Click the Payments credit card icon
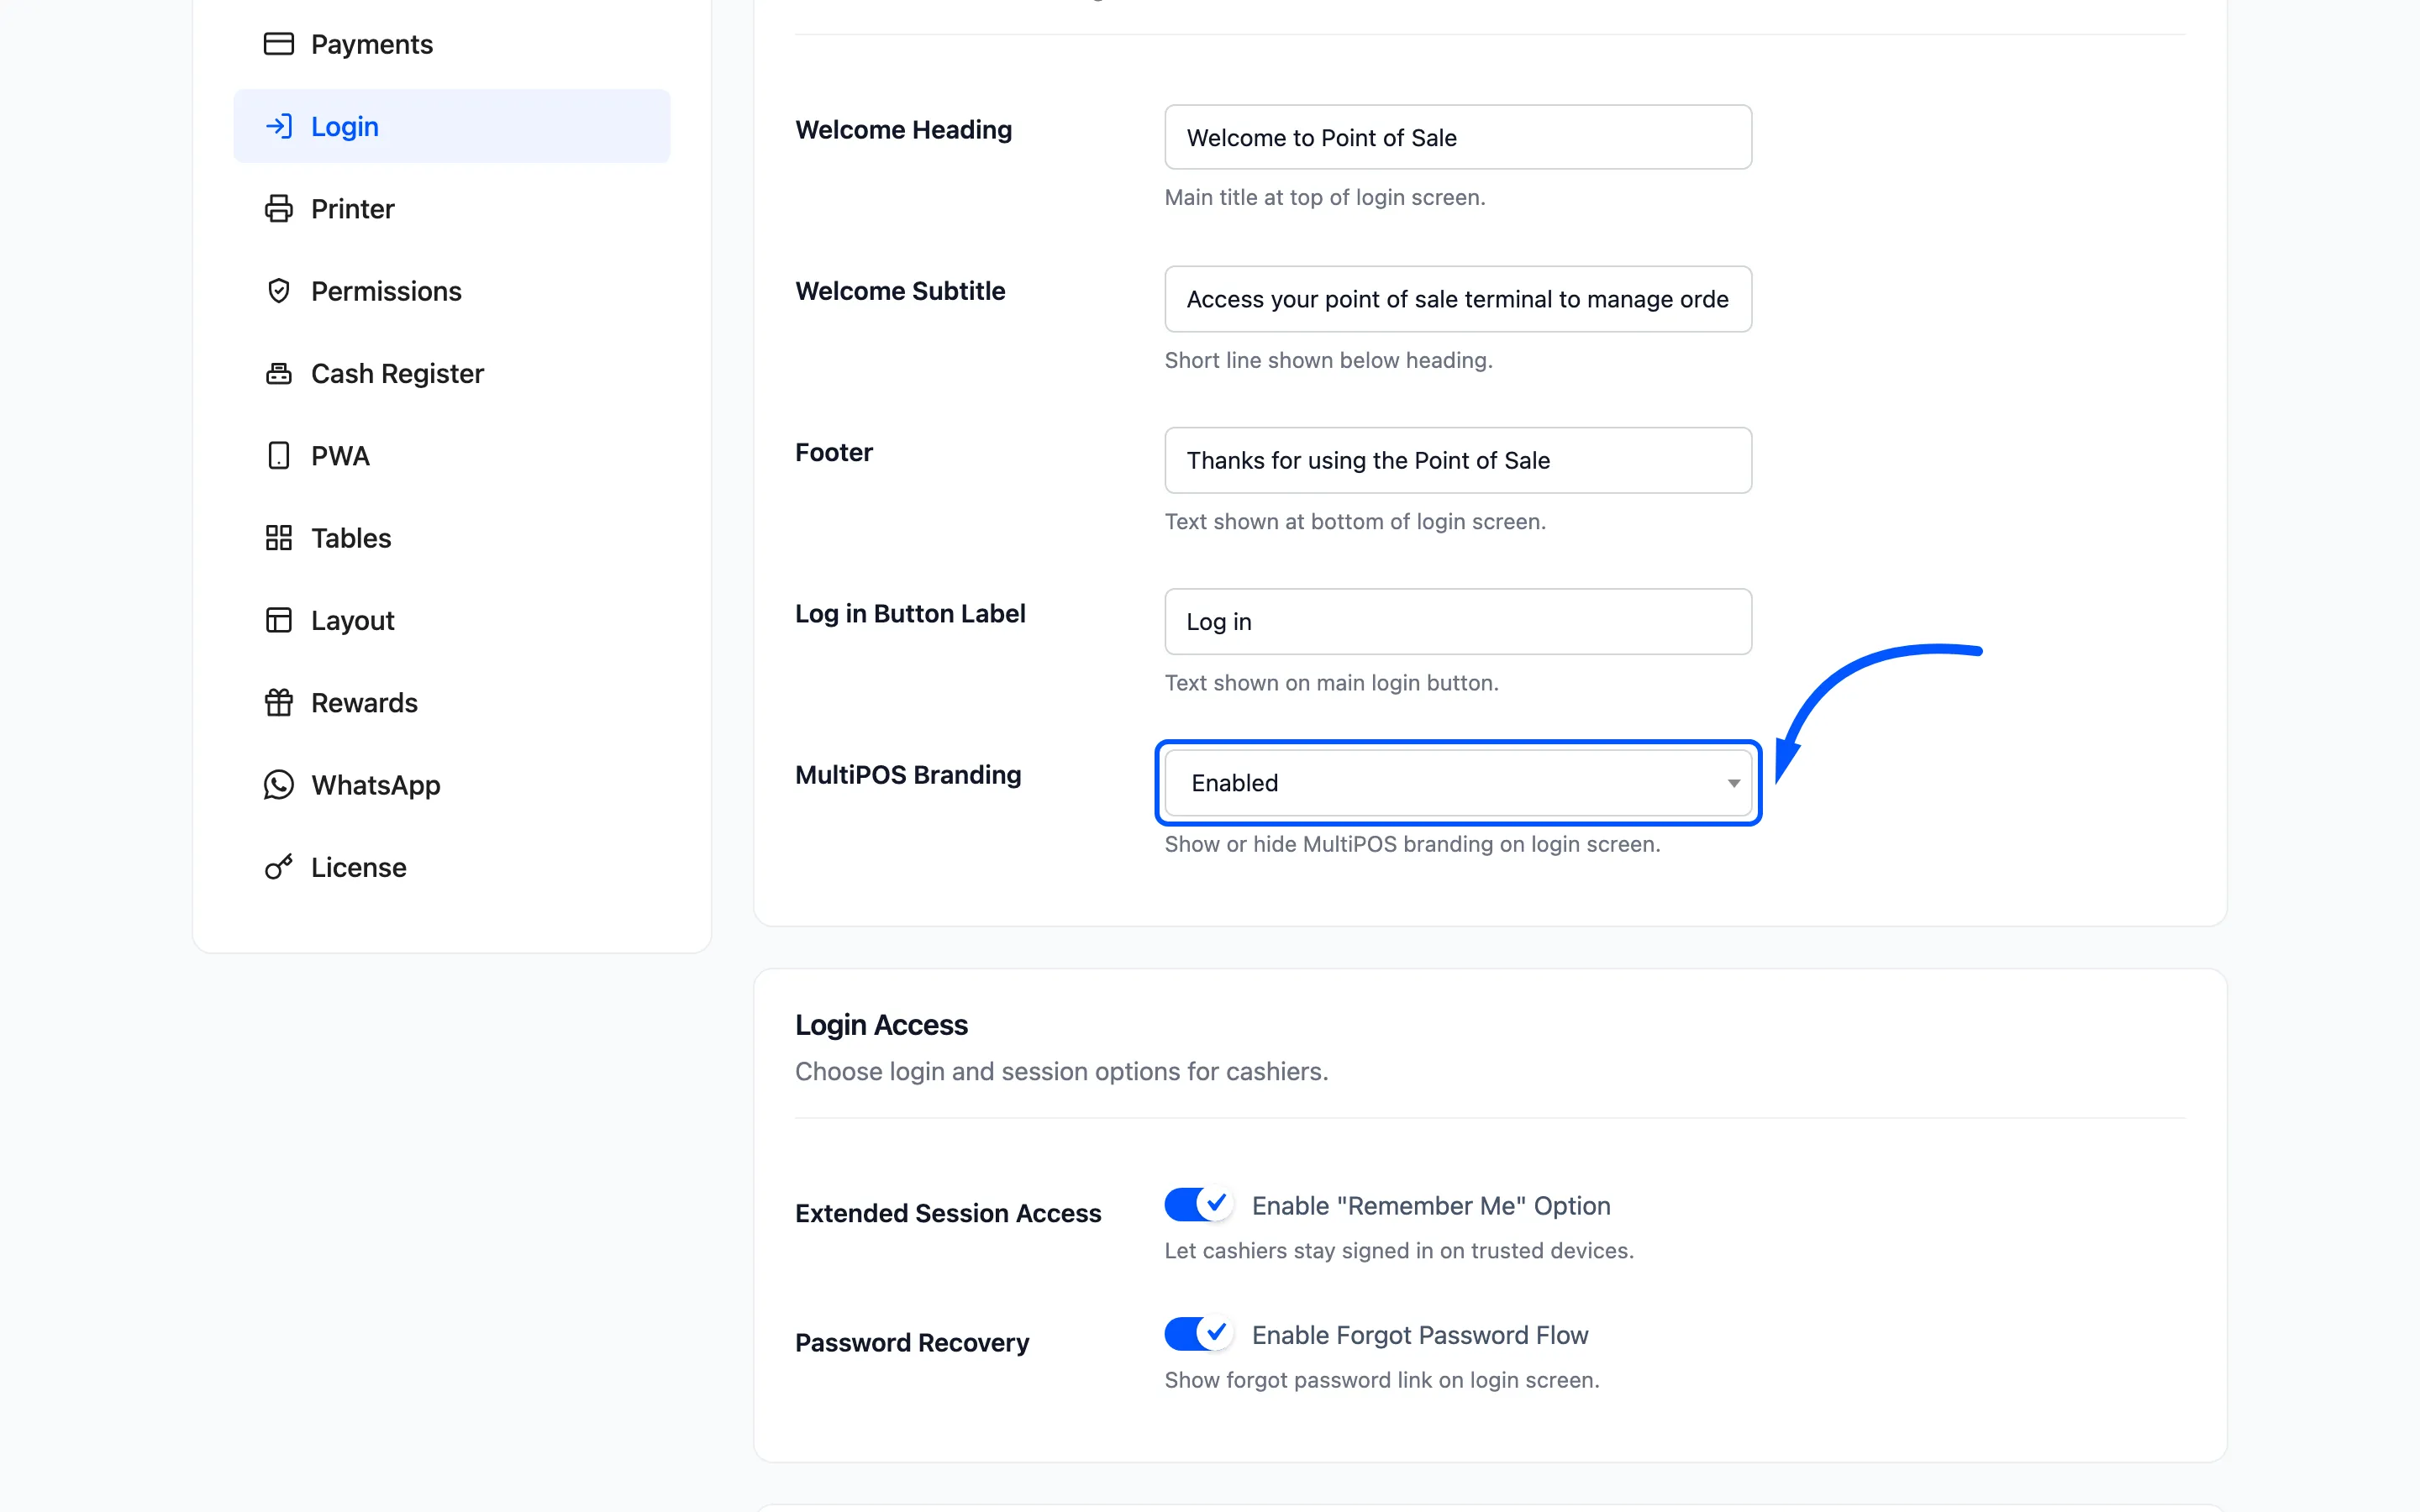Screen dimensions: 2420x1512 coord(278,44)
